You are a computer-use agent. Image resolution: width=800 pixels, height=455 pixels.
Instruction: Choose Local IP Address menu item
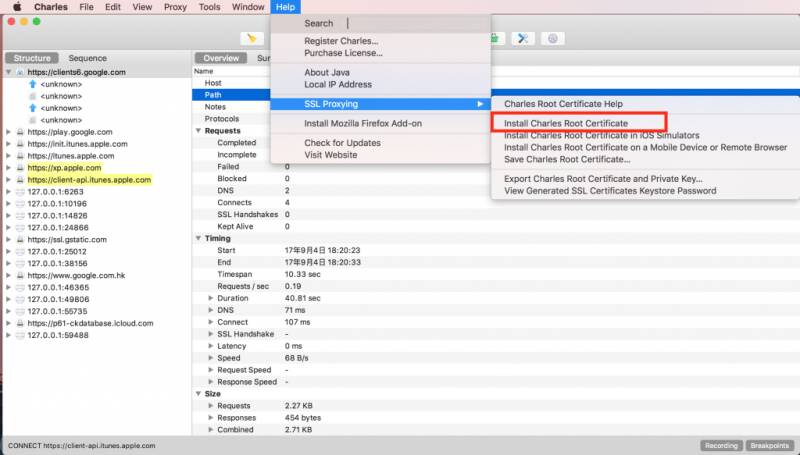[x=338, y=85]
